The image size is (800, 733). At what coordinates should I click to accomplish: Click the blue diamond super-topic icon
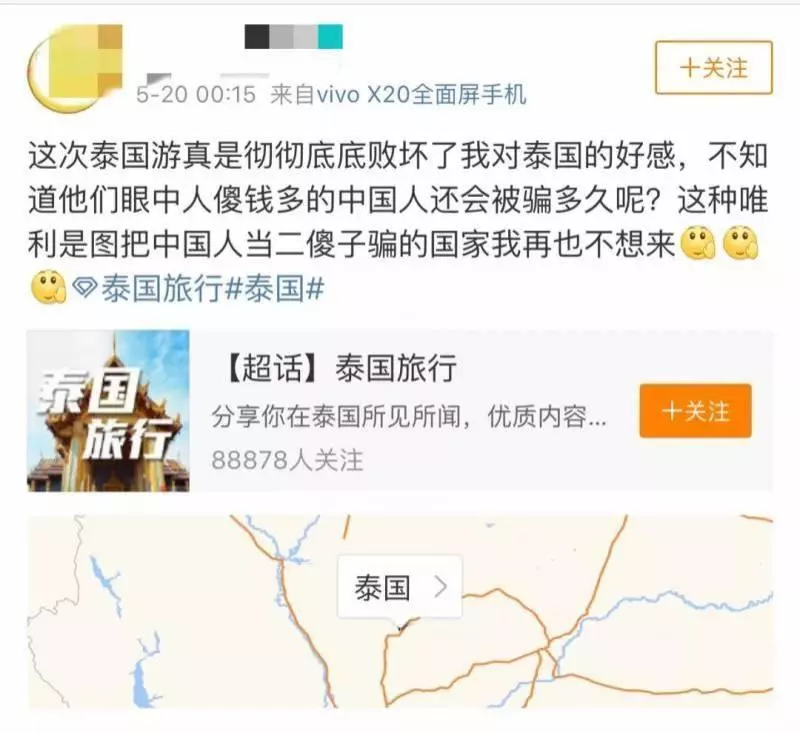[85, 288]
